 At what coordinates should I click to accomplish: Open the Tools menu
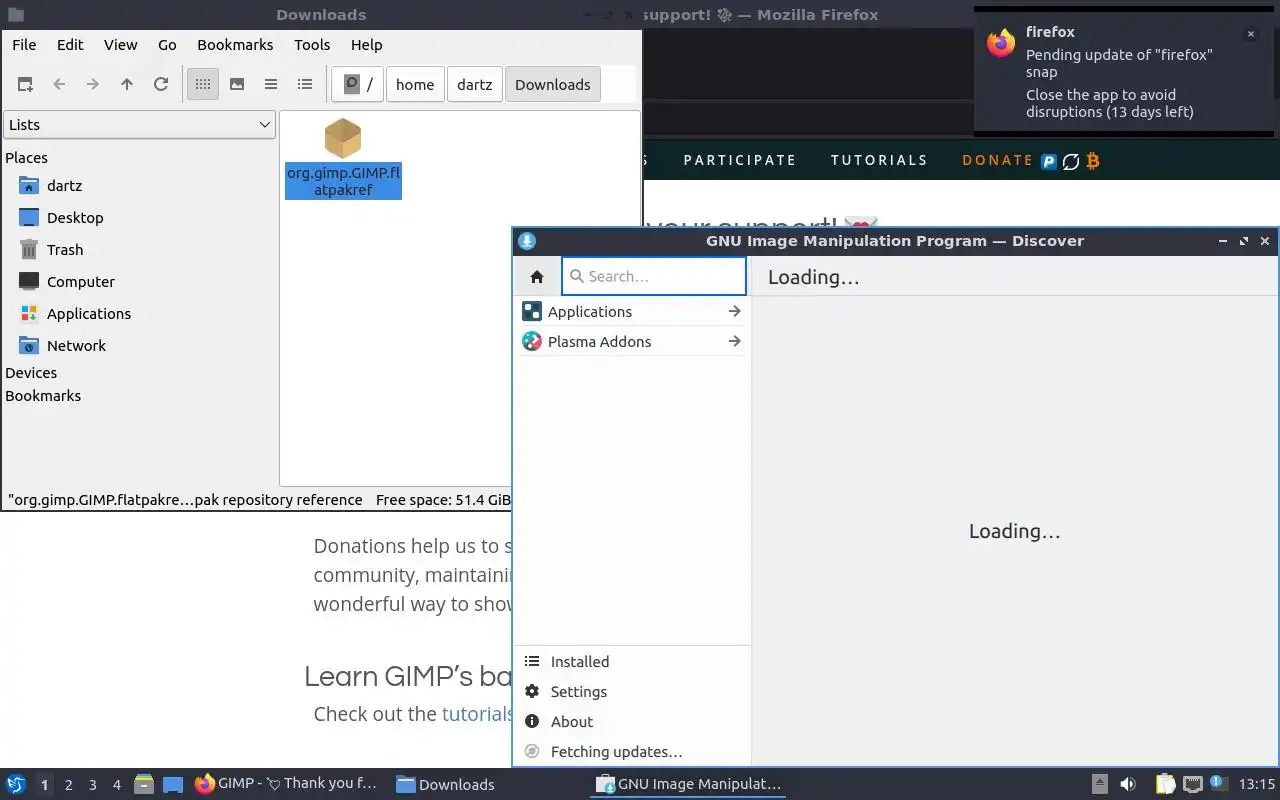coord(312,45)
